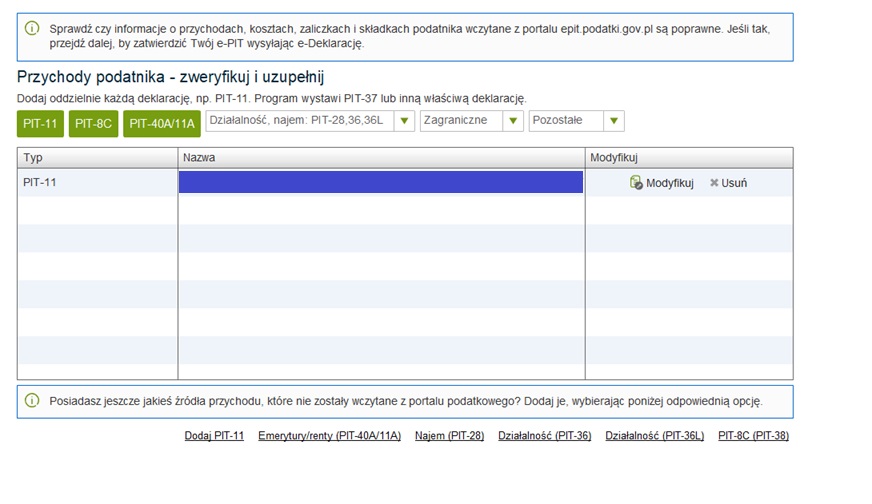This screenshot has width=872, height=504.
Task: Open the Emerytury/renty (PIT-40A/11A) link
Action: [x=329, y=436]
